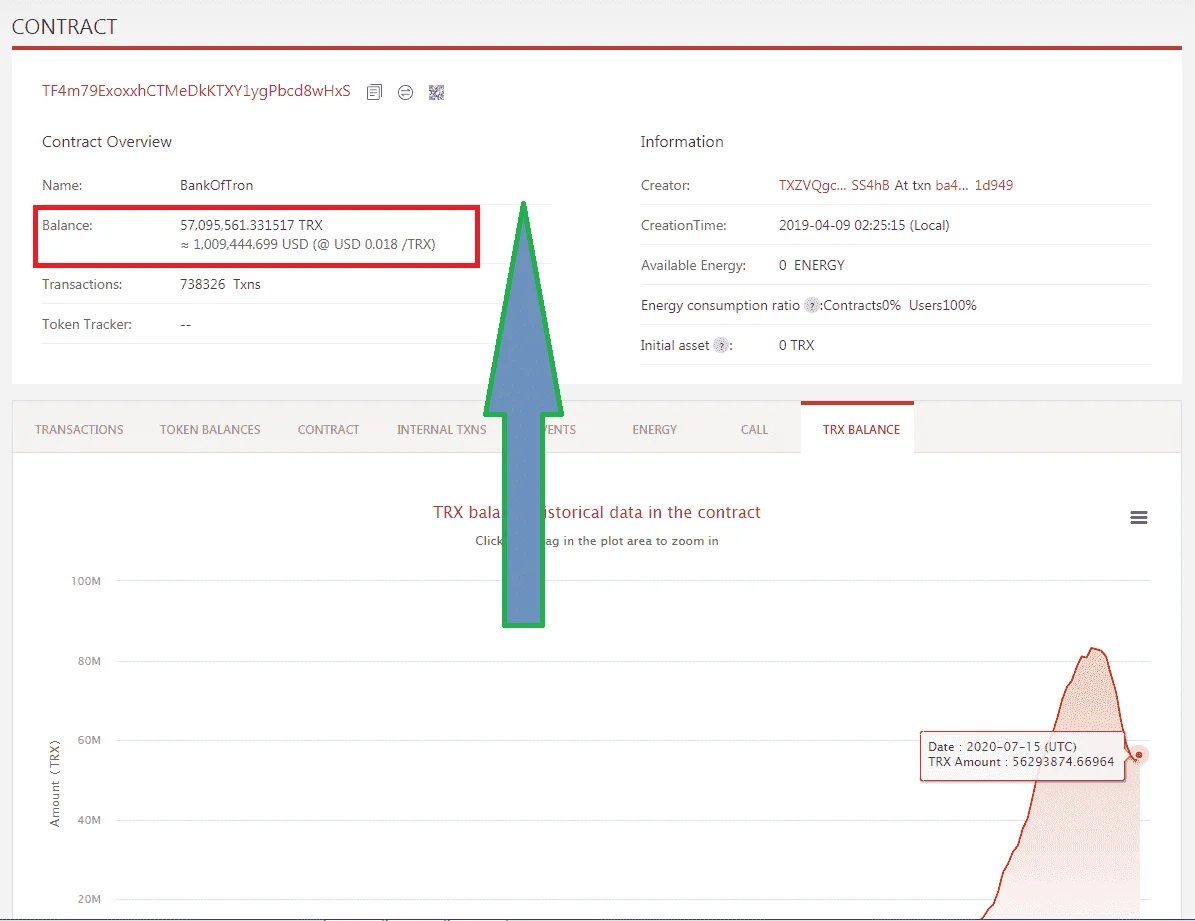This screenshot has height=921, width=1195.
Task: Click the chart peak near 80M
Action: (1093, 649)
